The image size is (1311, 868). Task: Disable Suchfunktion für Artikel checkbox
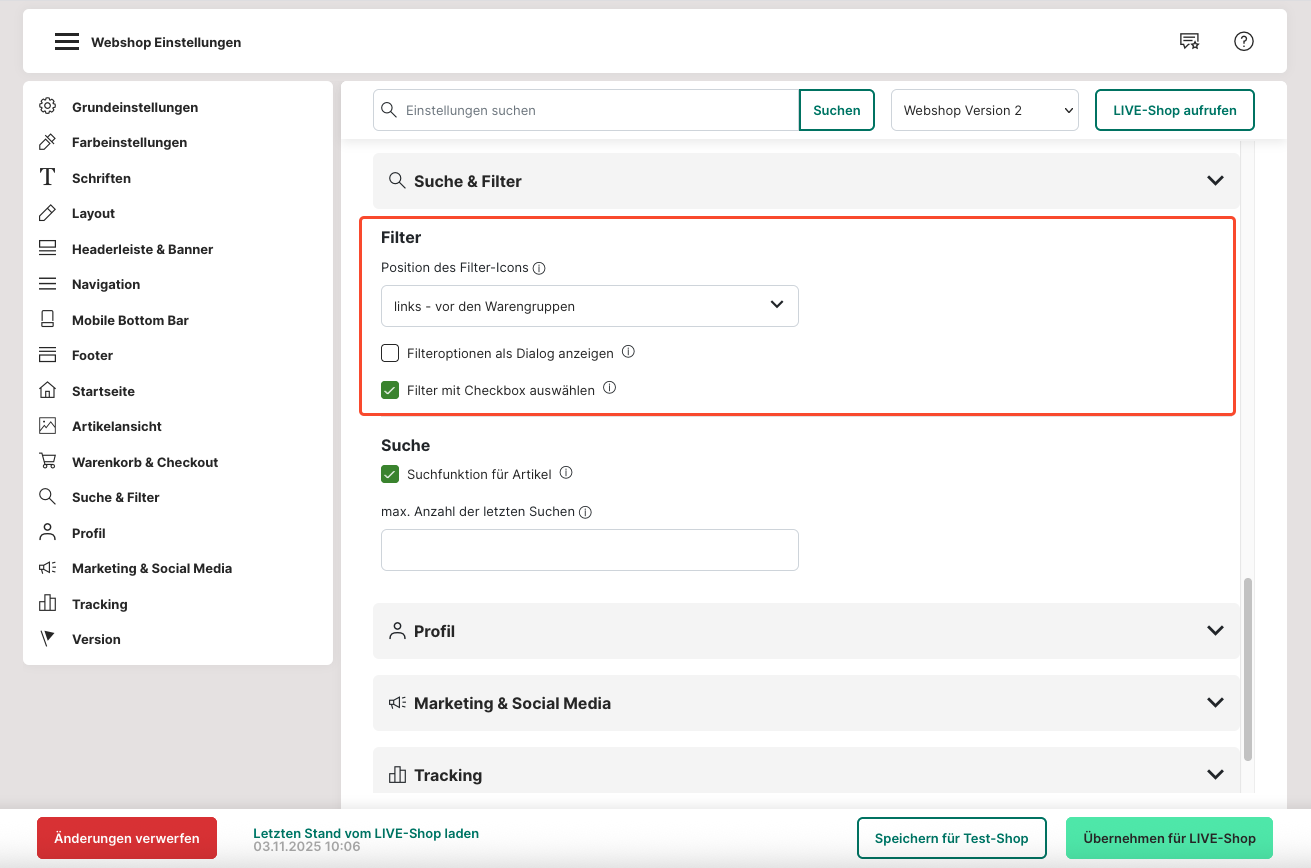(x=390, y=474)
